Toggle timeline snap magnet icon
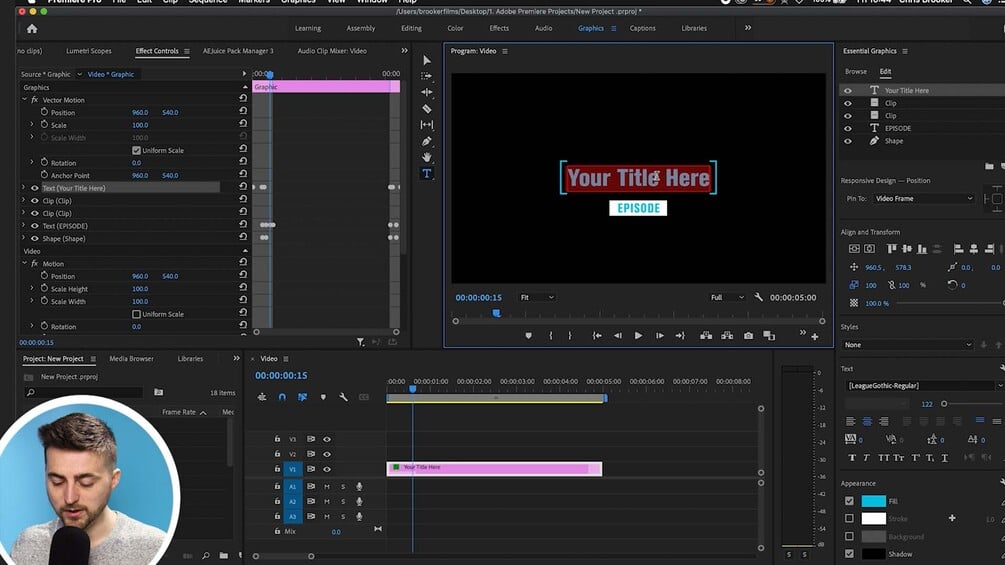The width and height of the screenshot is (1005, 565). point(282,397)
